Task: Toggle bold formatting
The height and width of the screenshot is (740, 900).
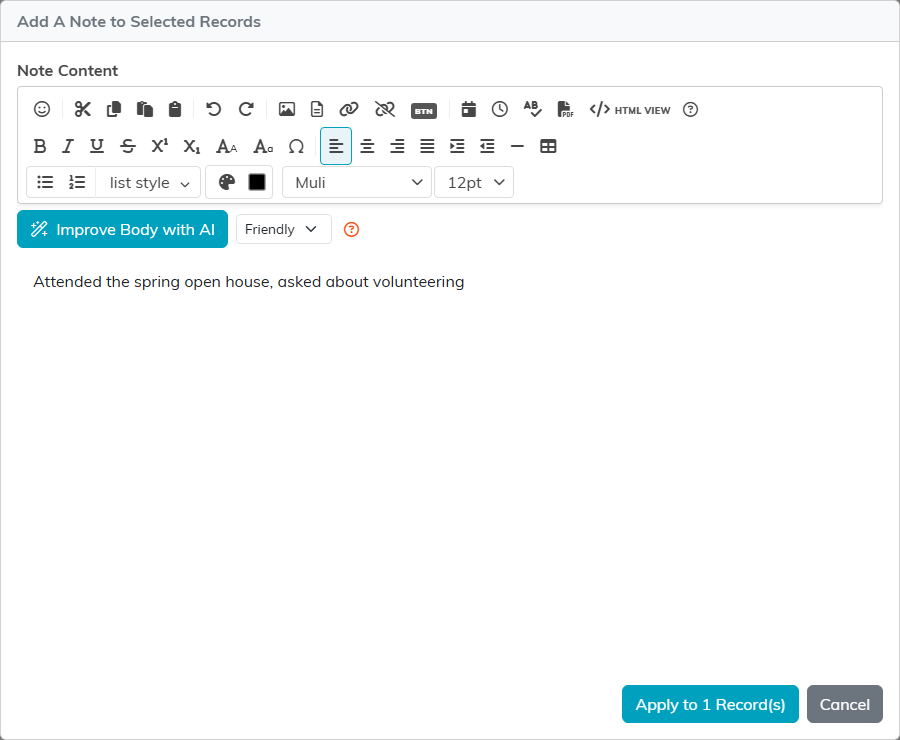Action: 40,146
